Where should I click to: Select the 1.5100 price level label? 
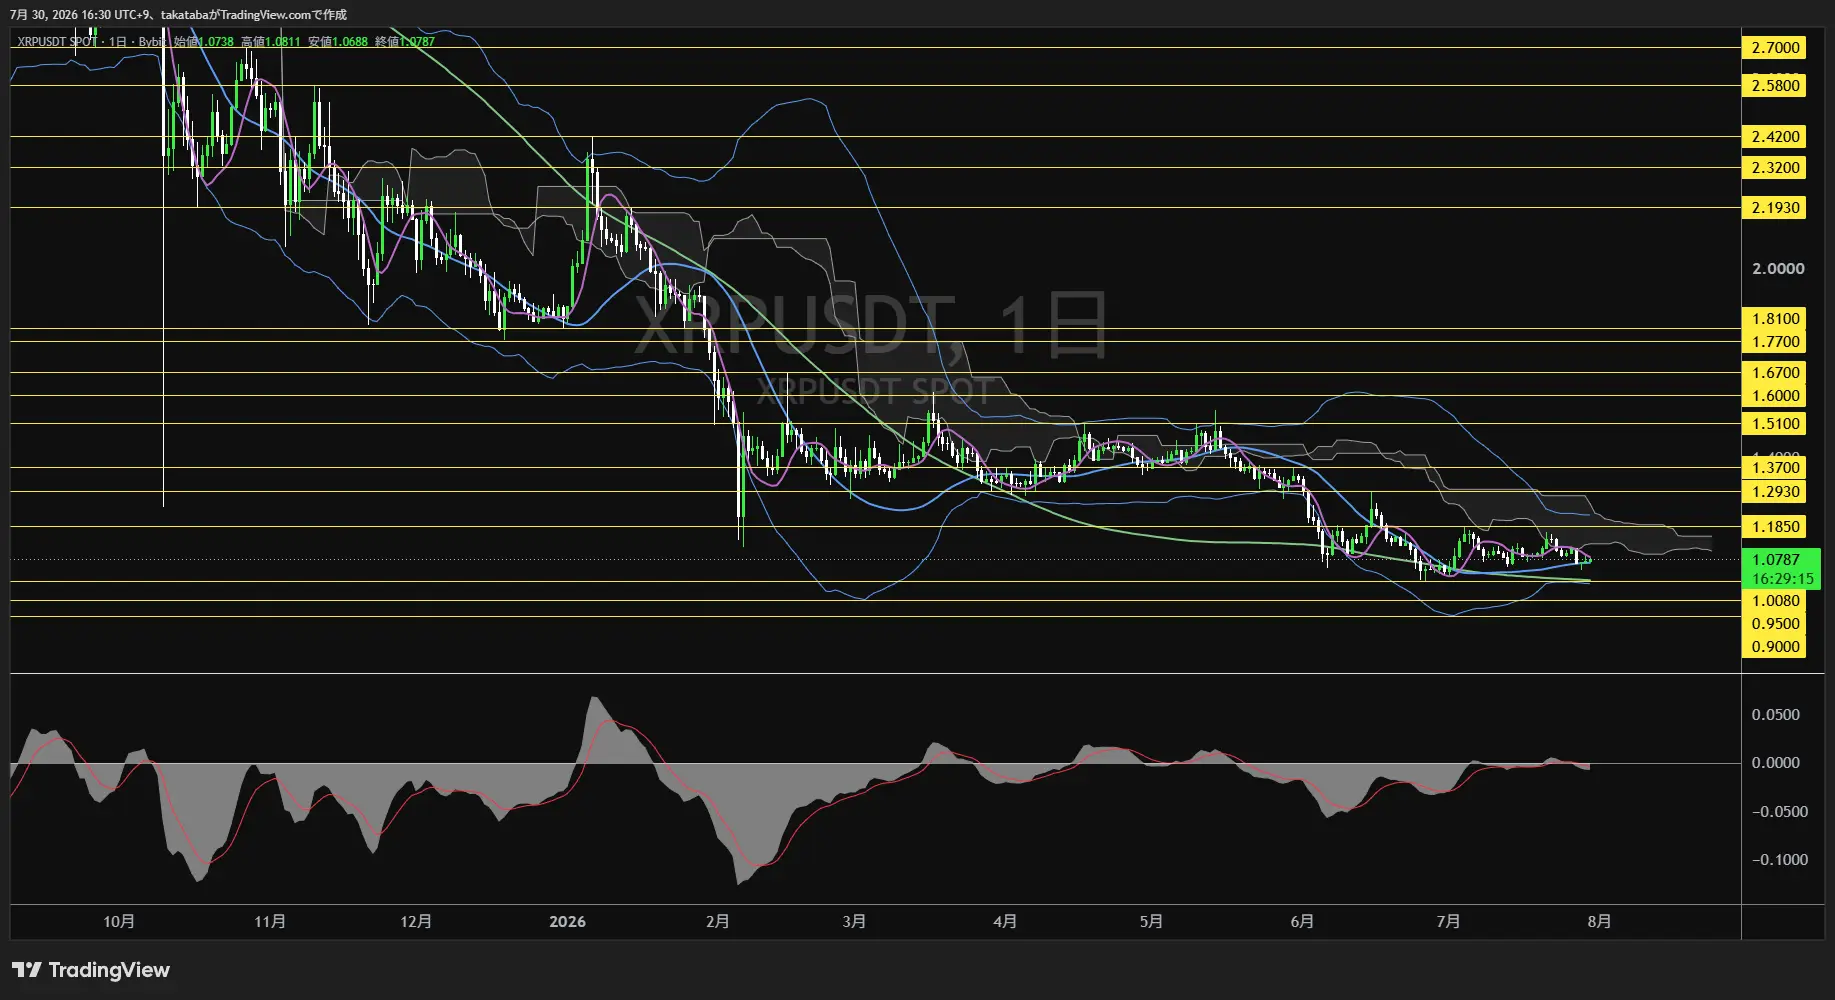1775,423
